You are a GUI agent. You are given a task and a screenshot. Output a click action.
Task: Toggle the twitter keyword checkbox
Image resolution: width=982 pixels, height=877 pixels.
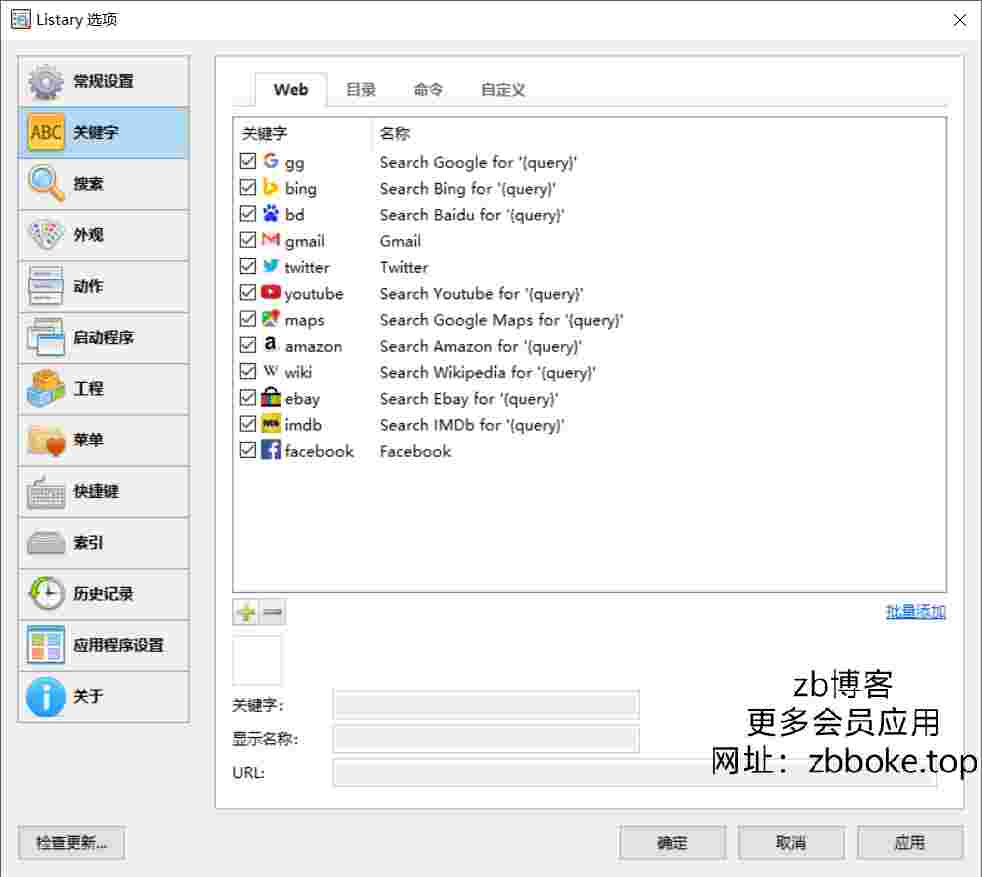[x=248, y=267]
